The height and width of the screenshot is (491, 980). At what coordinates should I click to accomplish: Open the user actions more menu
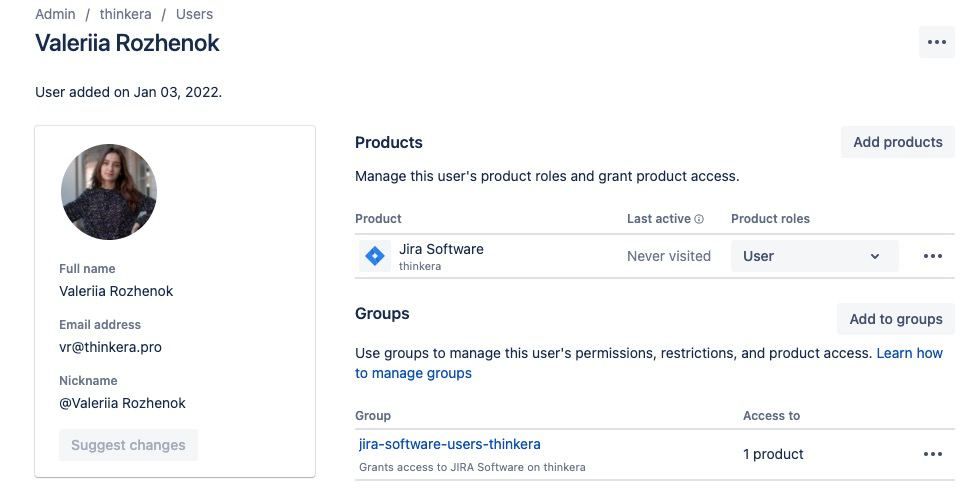click(936, 42)
